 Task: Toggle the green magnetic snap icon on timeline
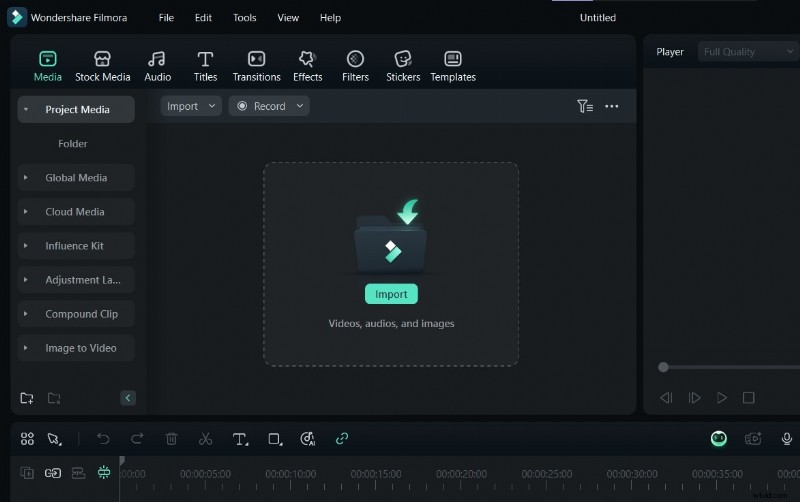click(x=104, y=473)
